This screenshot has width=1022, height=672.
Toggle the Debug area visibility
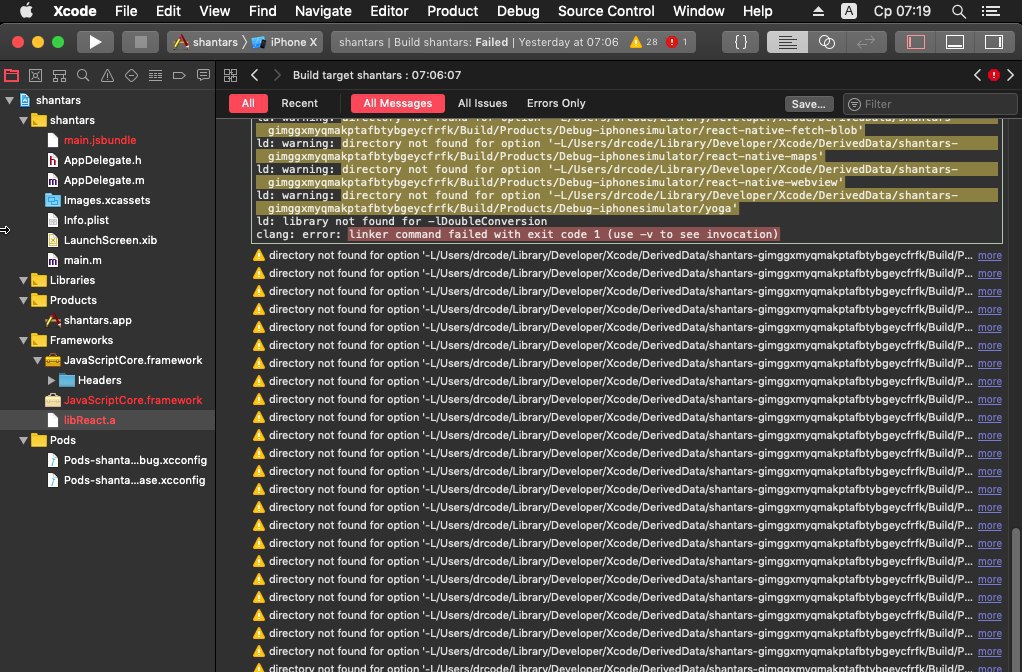click(x=955, y=42)
